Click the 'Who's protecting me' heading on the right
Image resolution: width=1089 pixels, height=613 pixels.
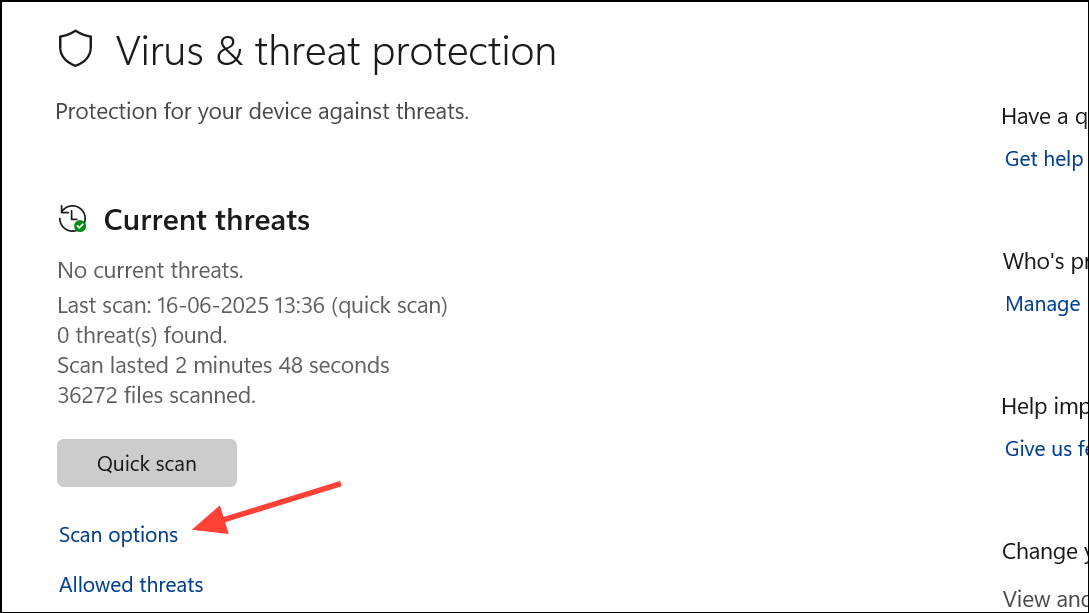pos(1045,262)
